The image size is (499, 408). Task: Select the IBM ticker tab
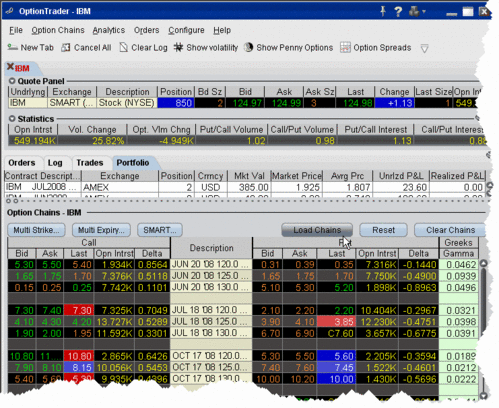22,68
